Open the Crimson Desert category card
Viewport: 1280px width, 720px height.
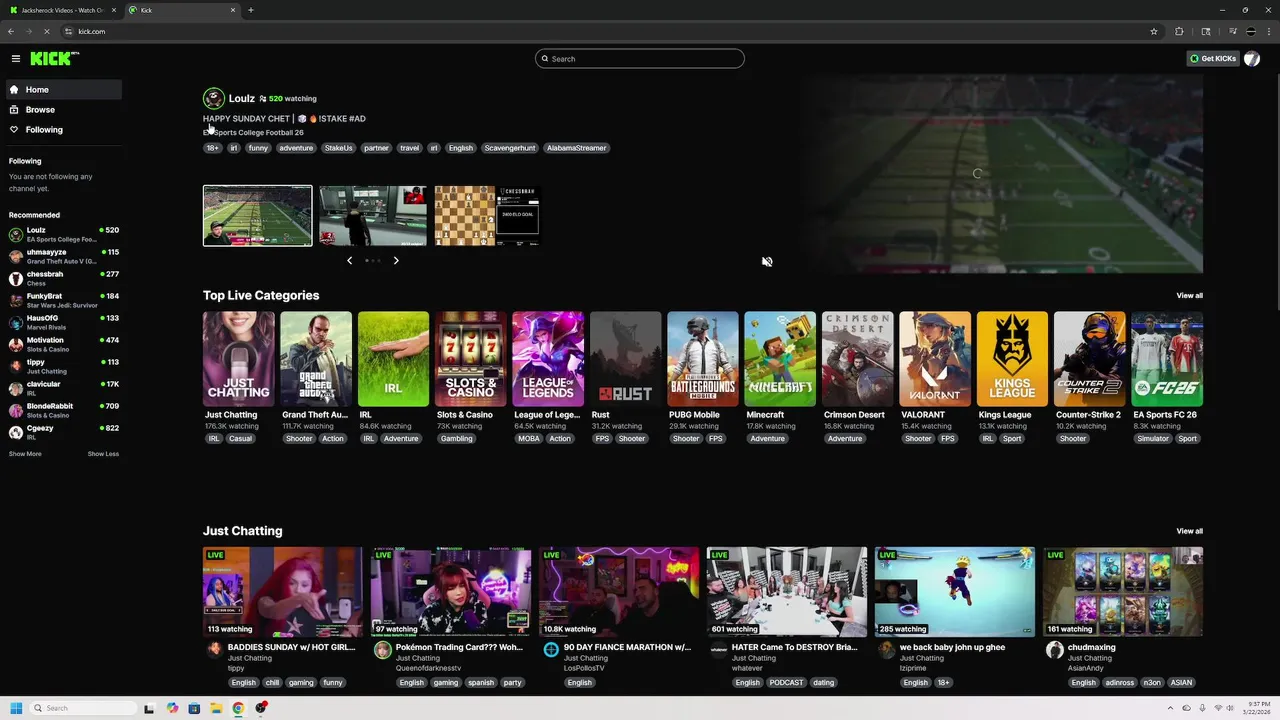[x=858, y=359]
